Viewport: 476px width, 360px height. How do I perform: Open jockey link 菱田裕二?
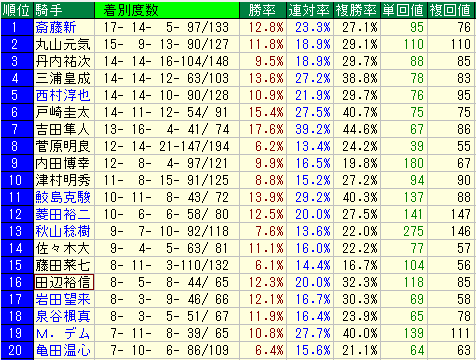63,214
